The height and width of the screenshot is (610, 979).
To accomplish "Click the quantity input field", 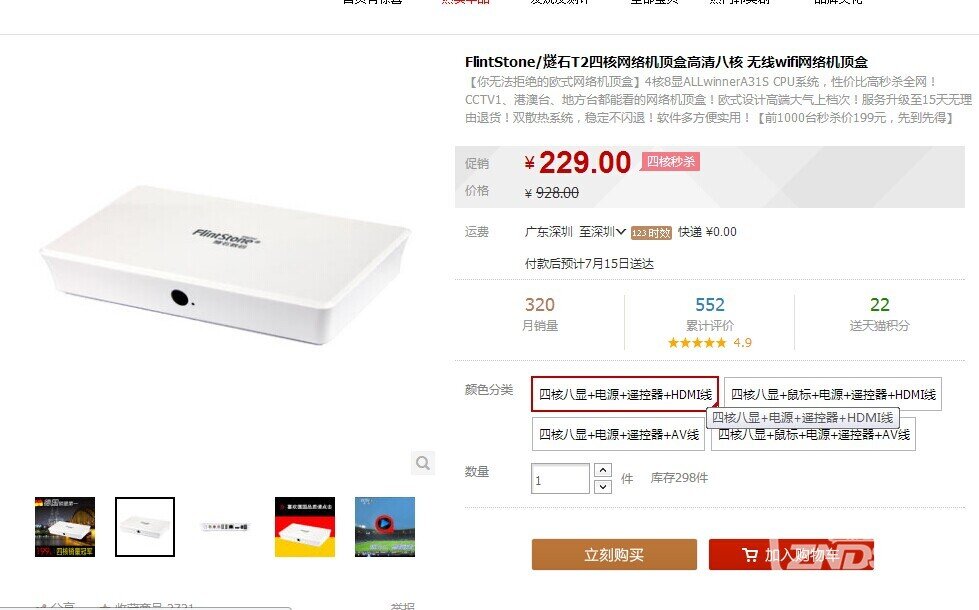I will pyautogui.click(x=560, y=479).
